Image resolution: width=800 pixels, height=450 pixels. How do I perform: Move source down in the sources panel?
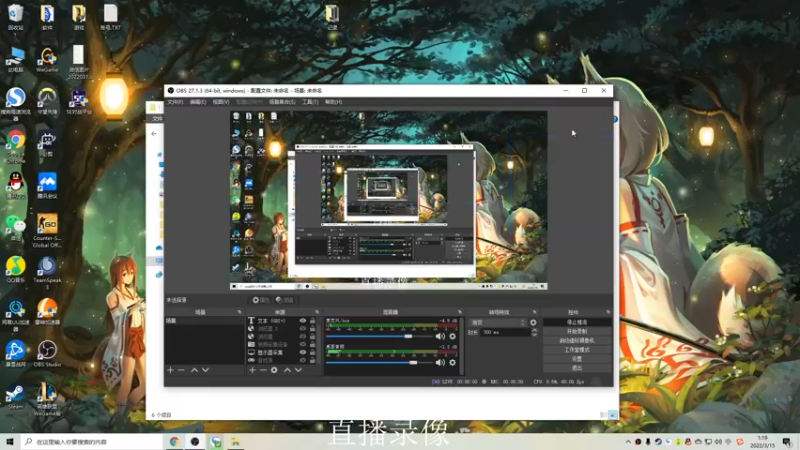pyautogui.click(x=298, y=370)
